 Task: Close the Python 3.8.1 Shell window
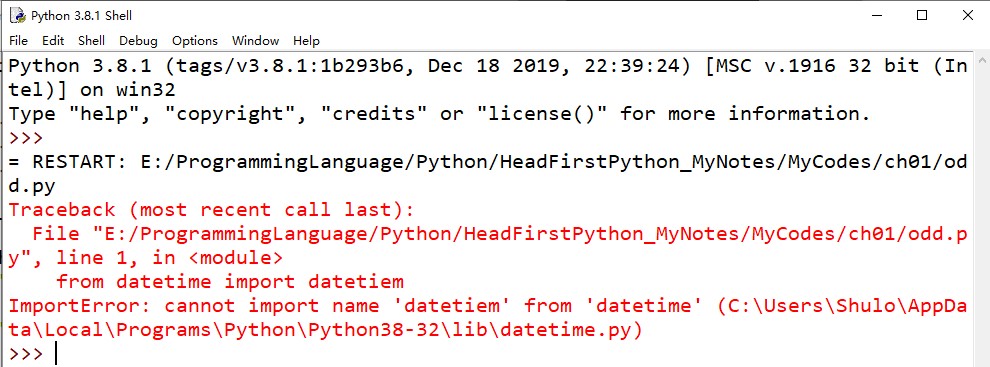pyautogui.click(x=967, y=15)
